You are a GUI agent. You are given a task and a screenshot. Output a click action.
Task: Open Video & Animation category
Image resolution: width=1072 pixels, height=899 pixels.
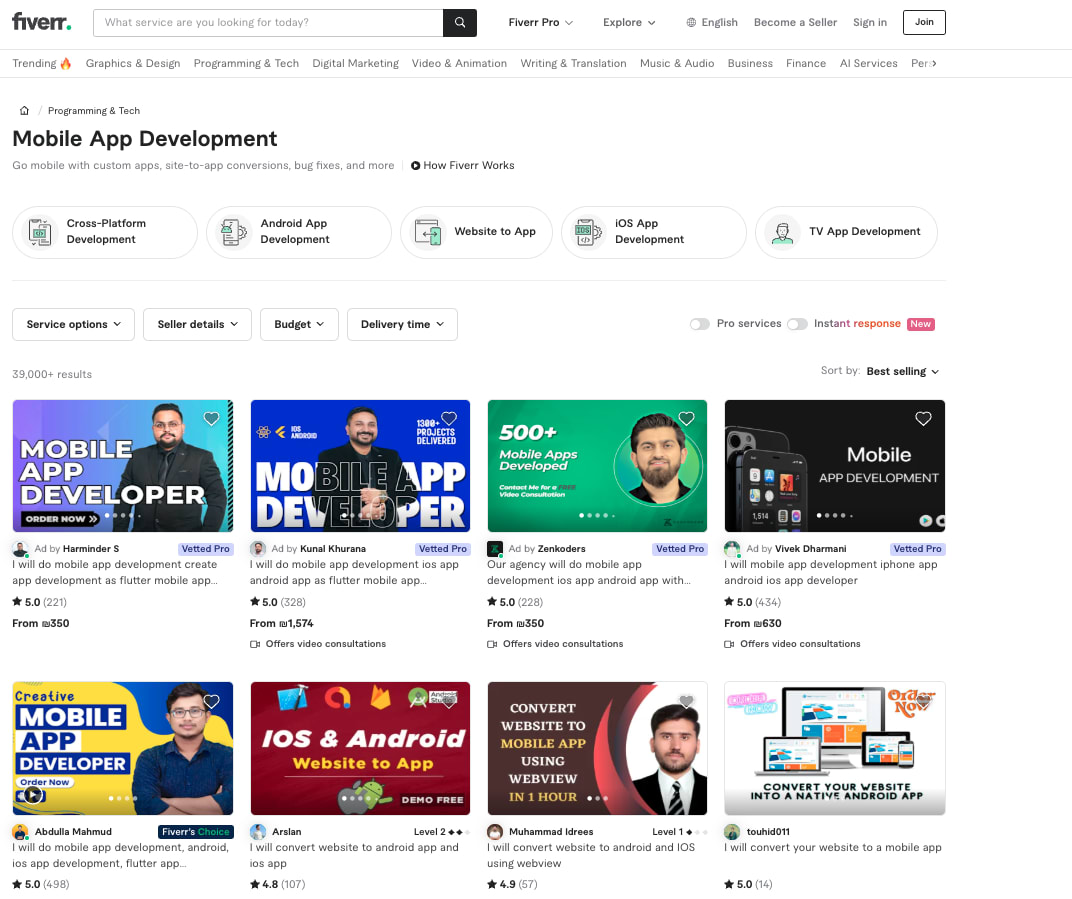click(459, 64)
